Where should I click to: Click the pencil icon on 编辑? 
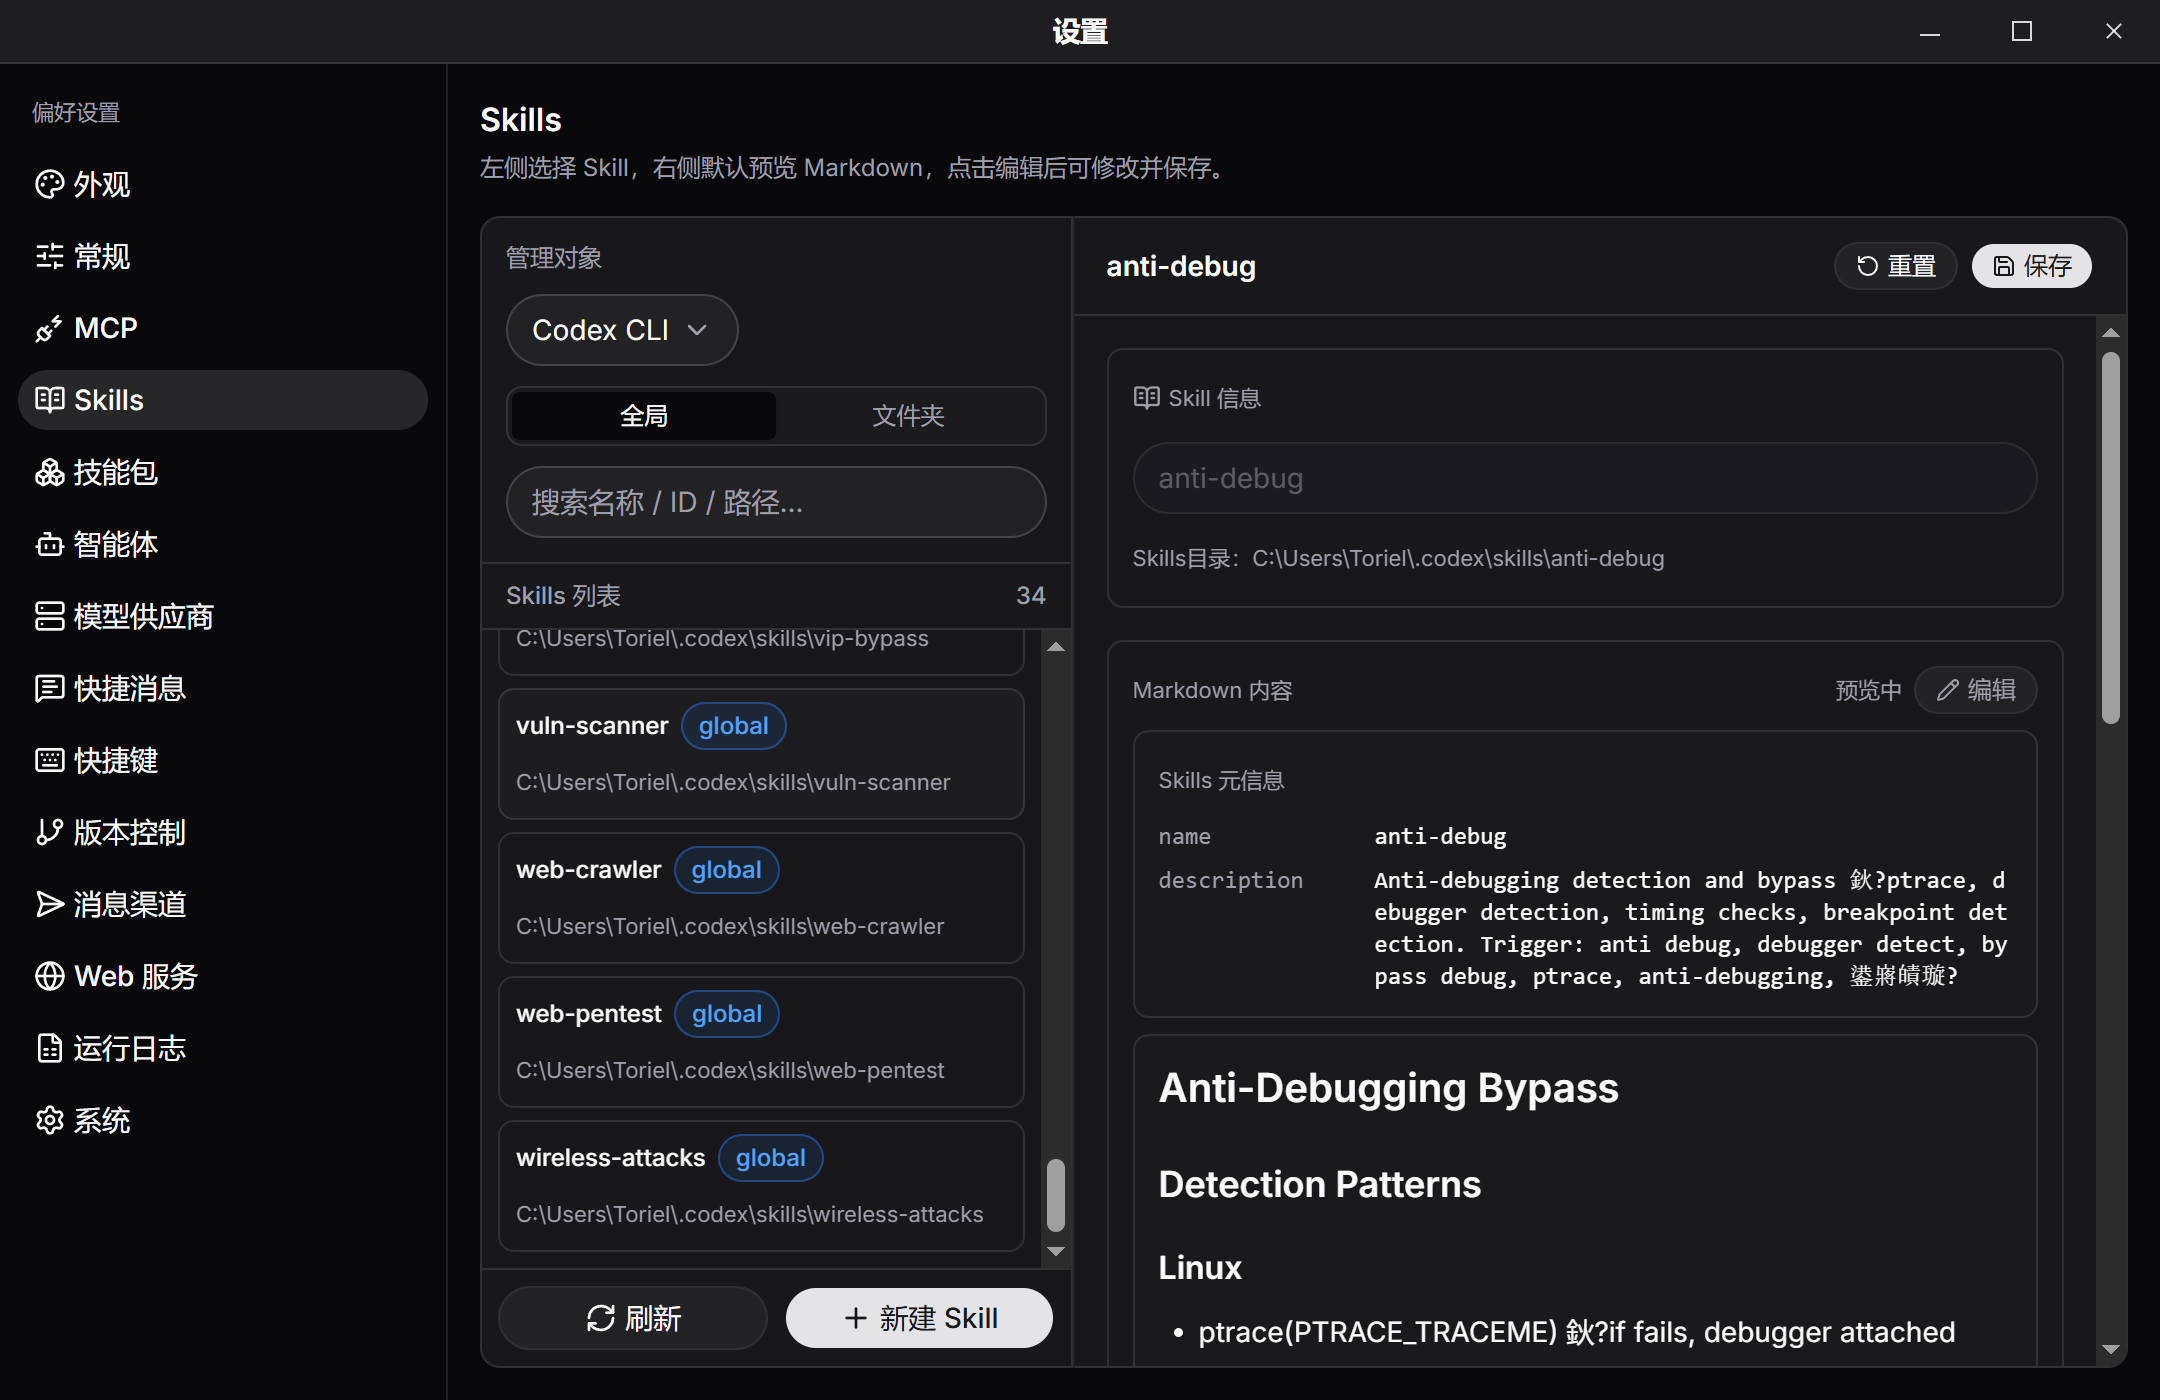(1947, 690)
